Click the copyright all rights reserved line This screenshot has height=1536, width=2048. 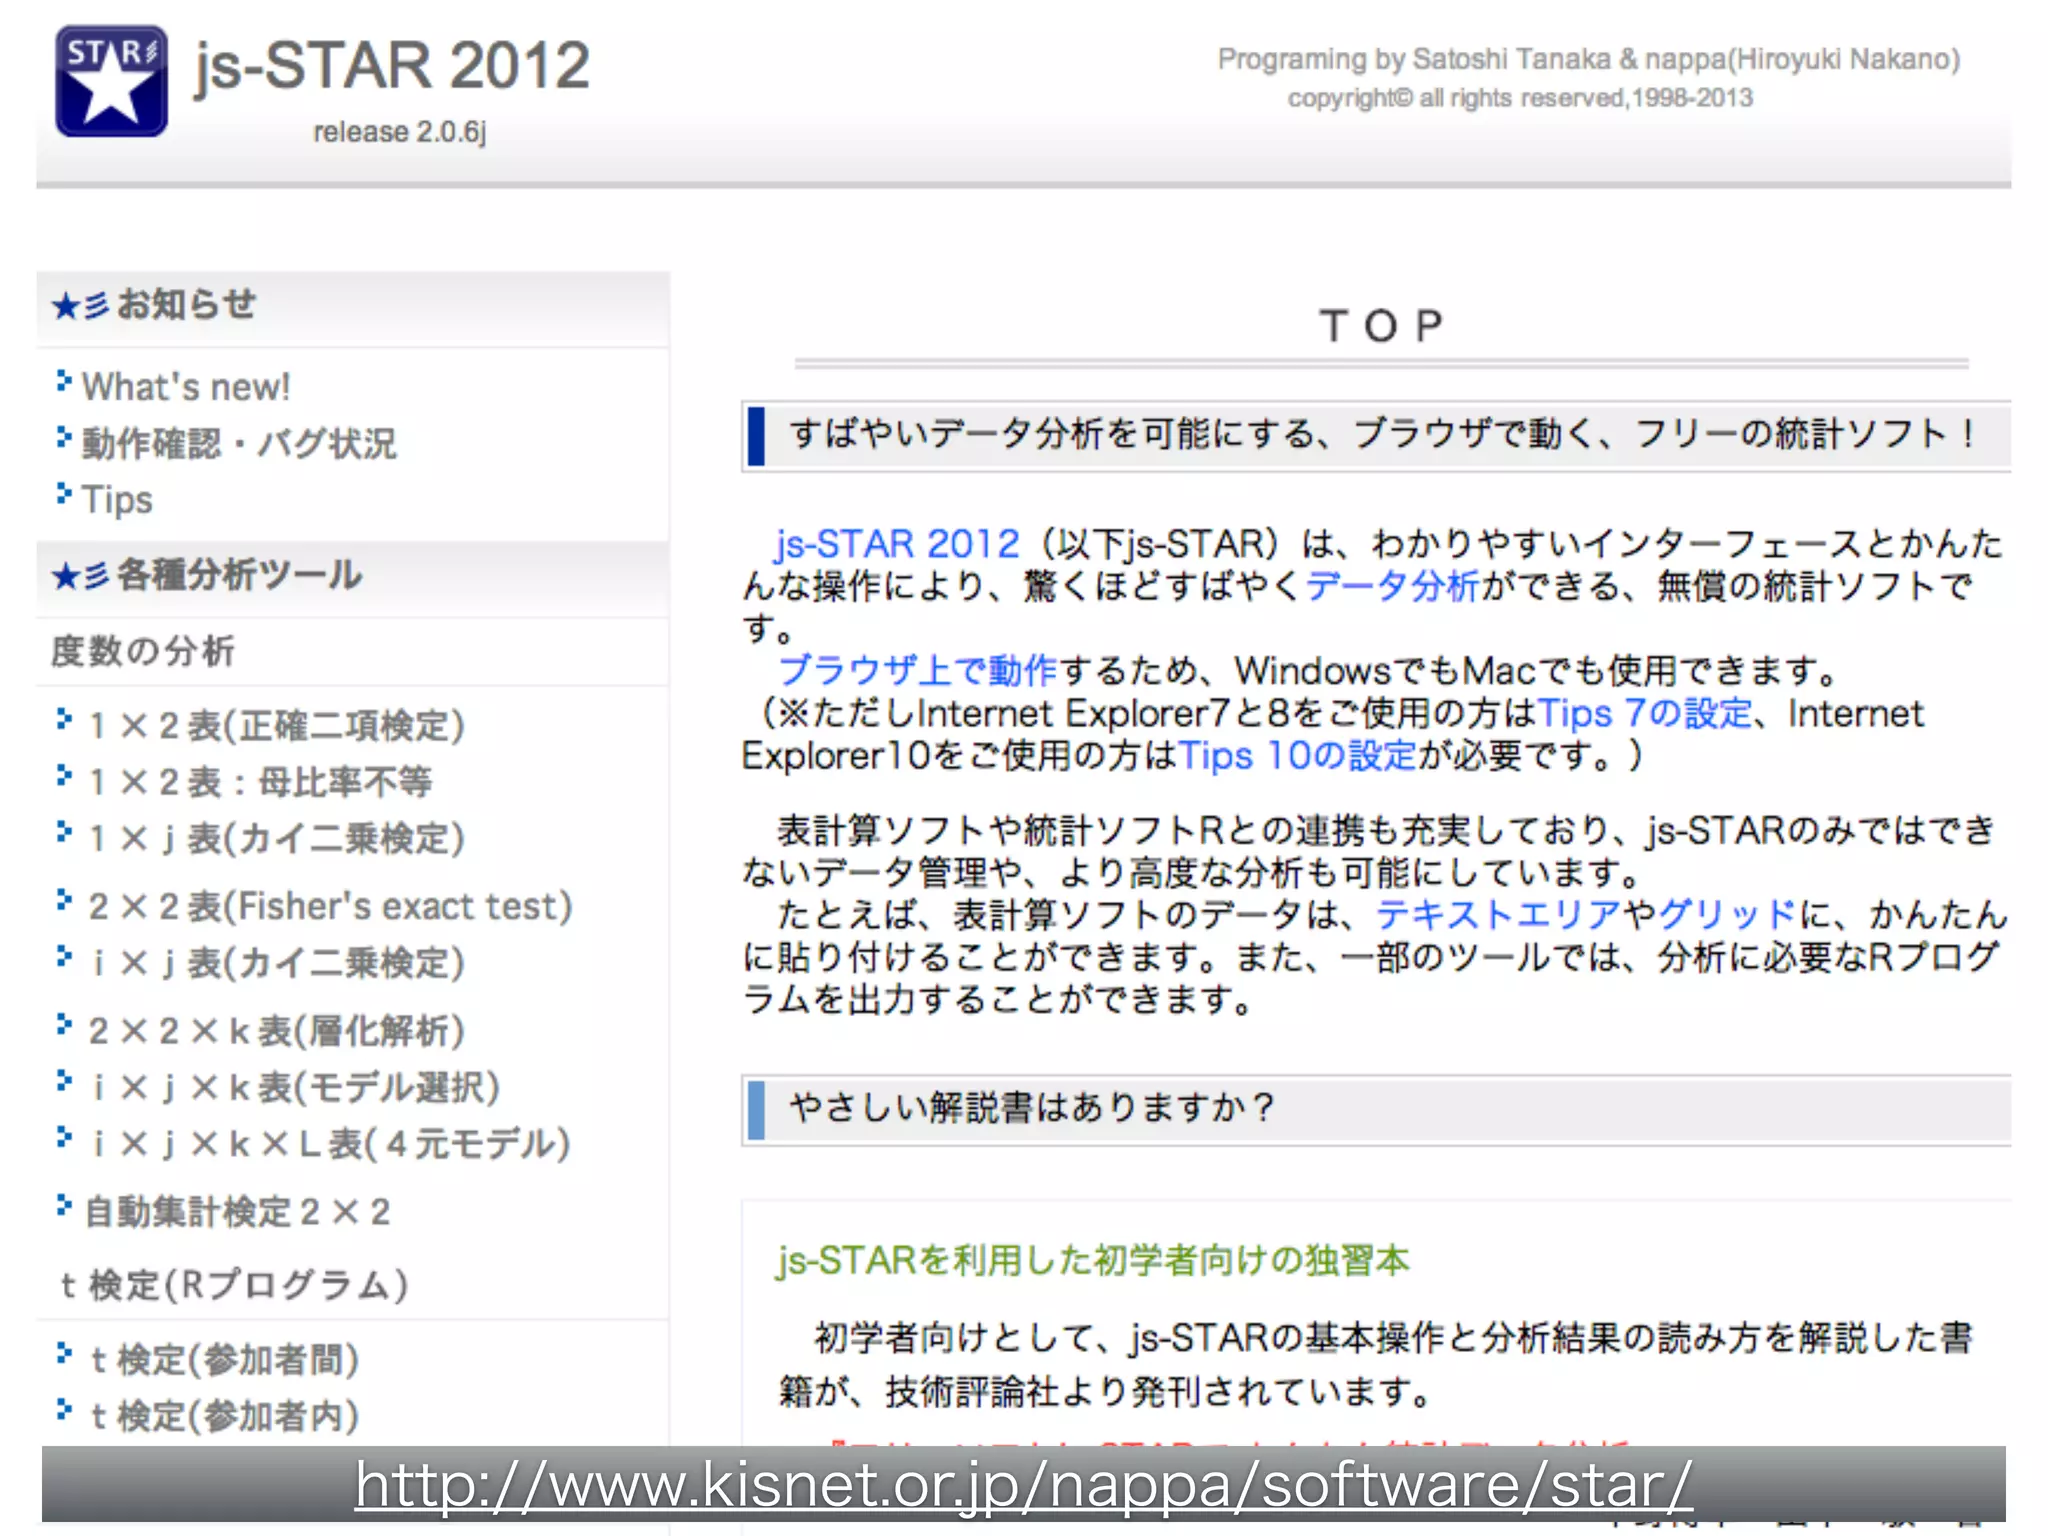(x=1520, y=98)
